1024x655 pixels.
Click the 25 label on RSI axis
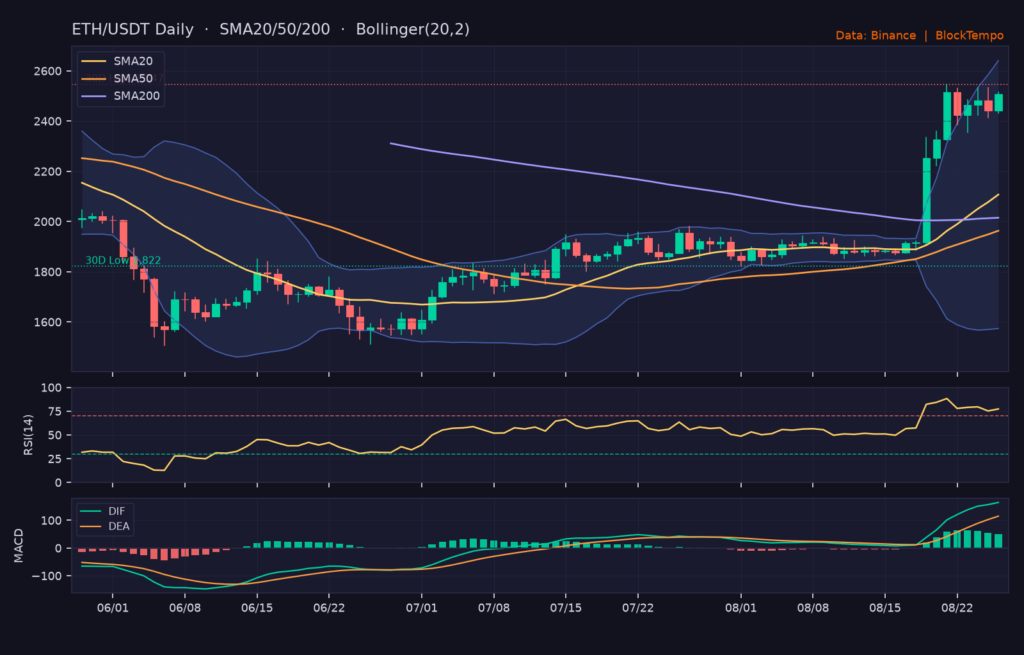coord(55,459)
